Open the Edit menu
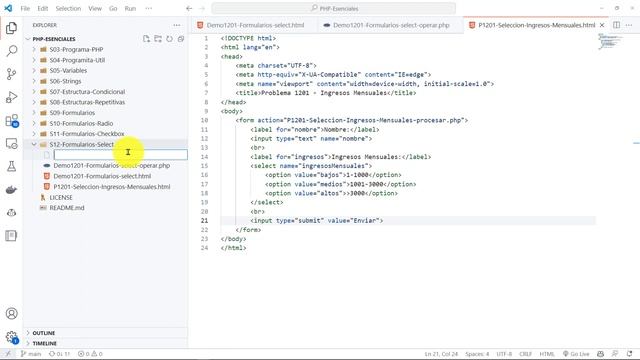 click(42, 8)
